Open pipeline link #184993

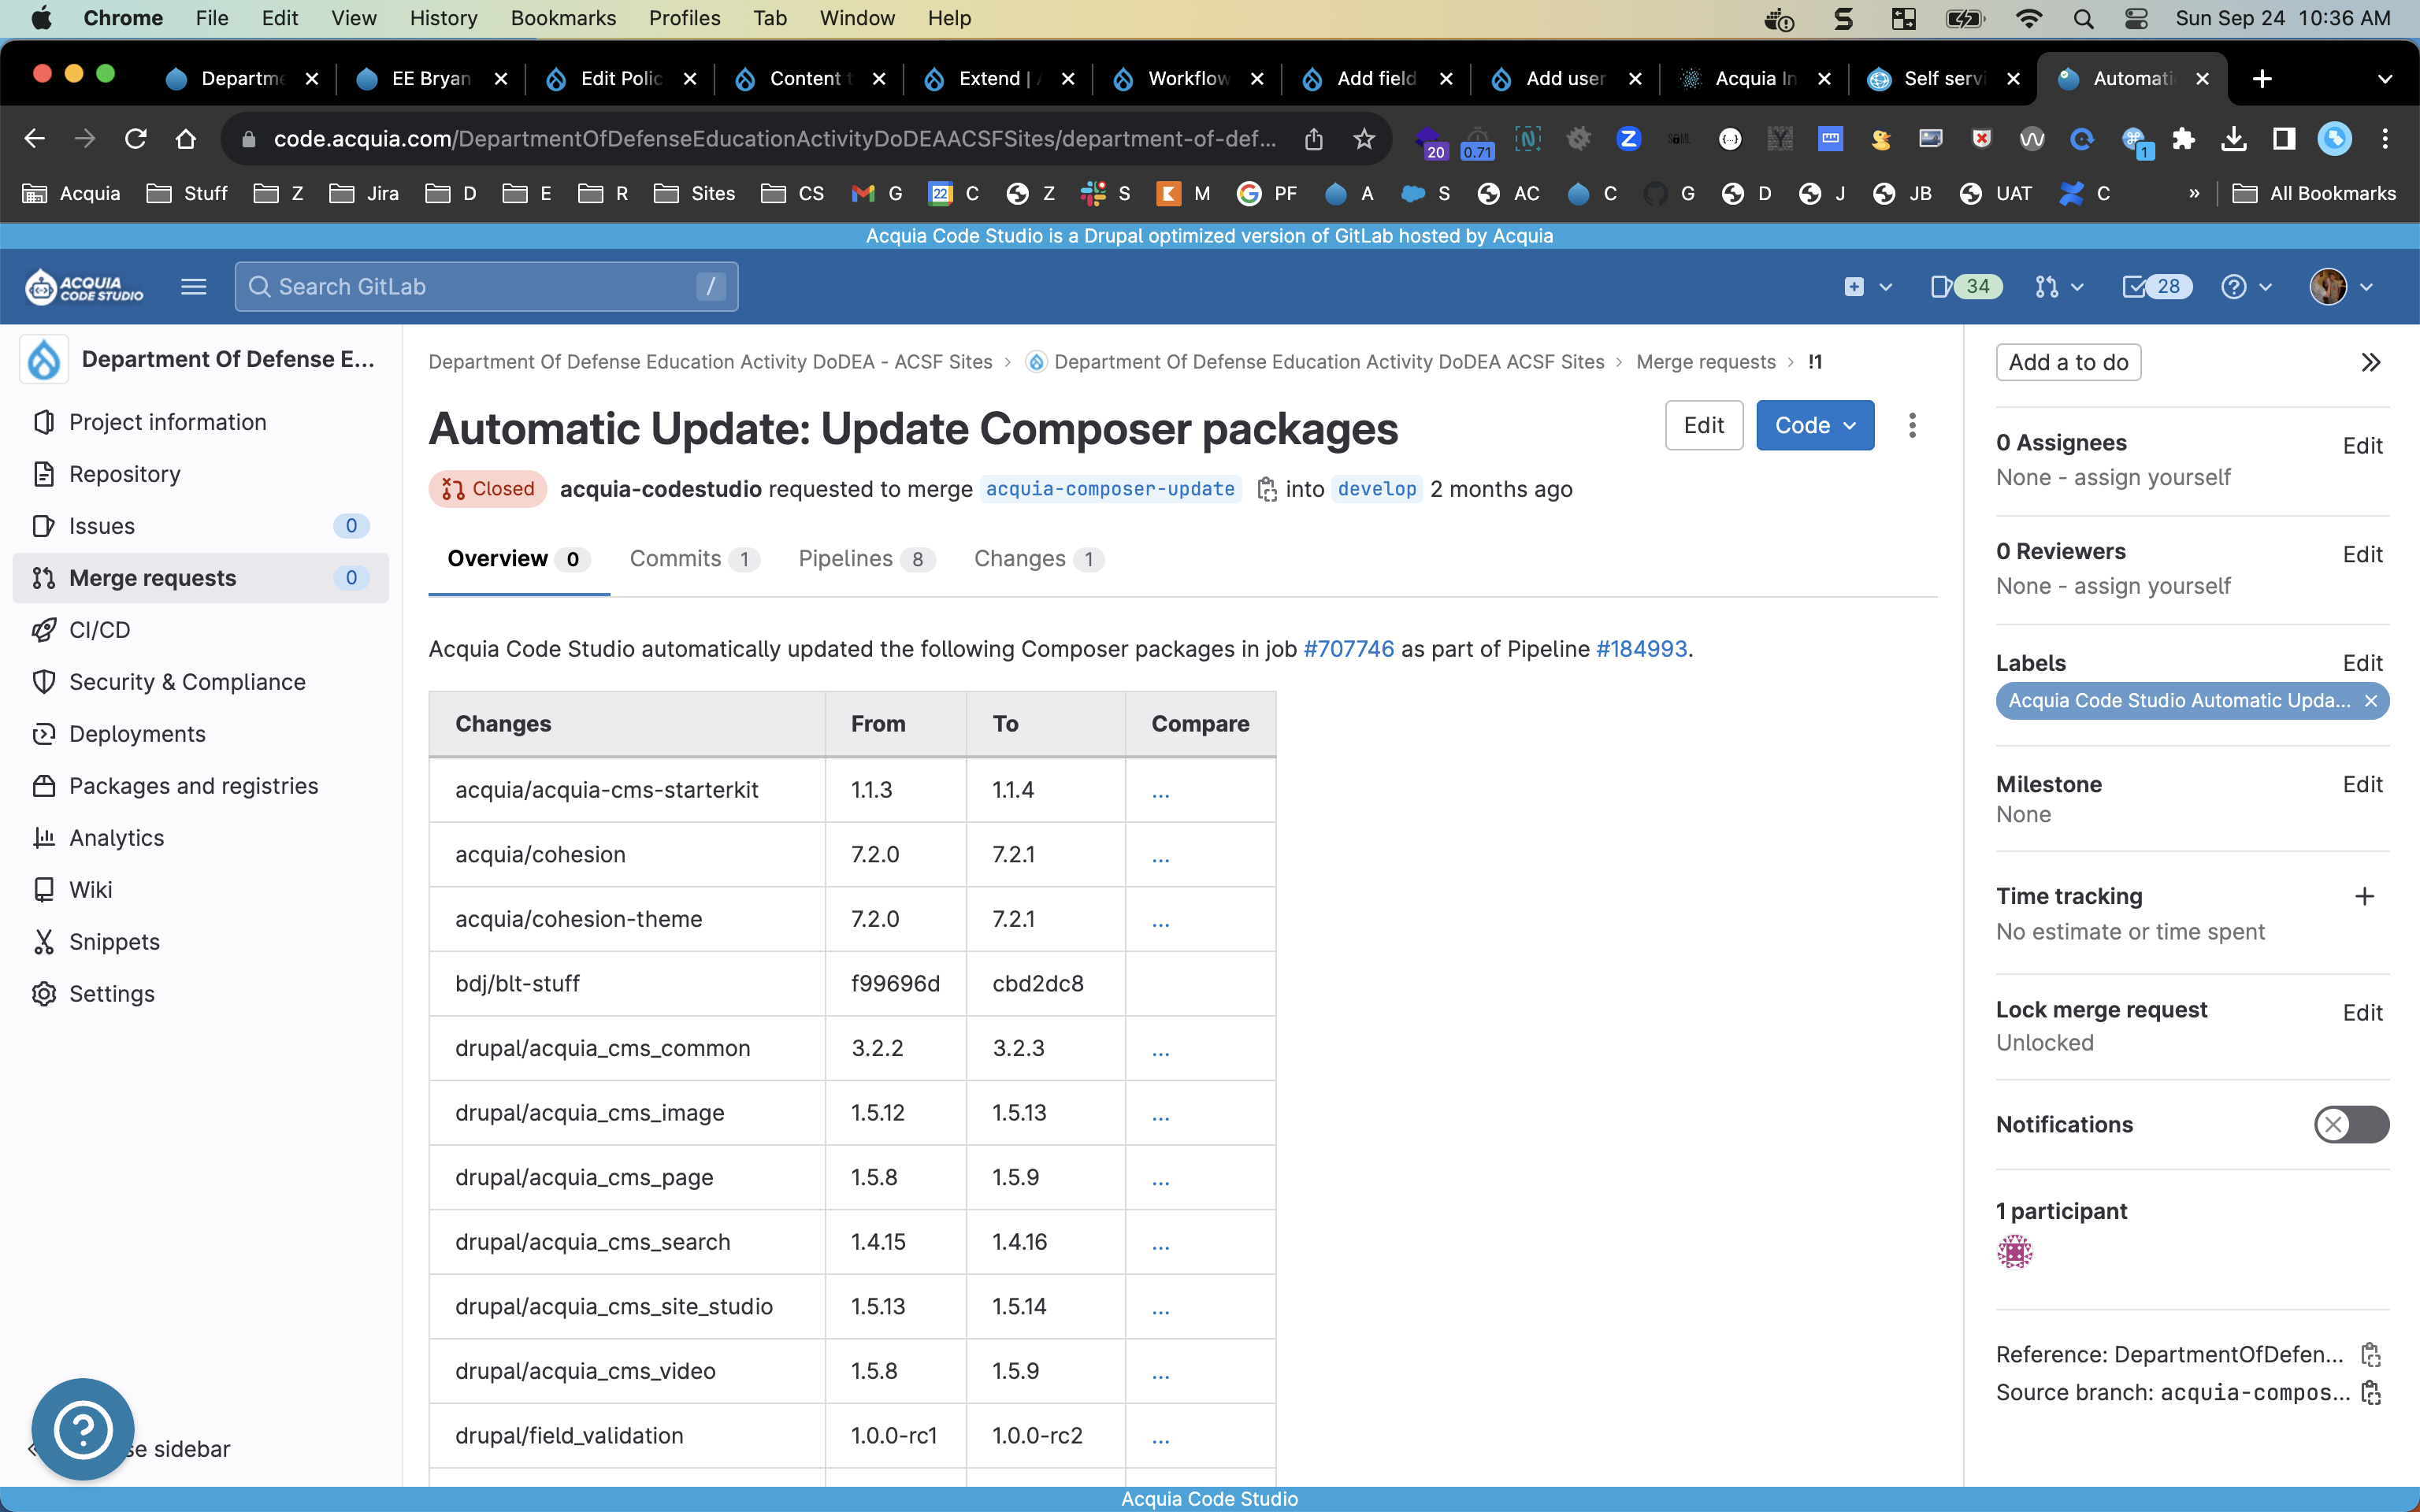click(1641, 649)
